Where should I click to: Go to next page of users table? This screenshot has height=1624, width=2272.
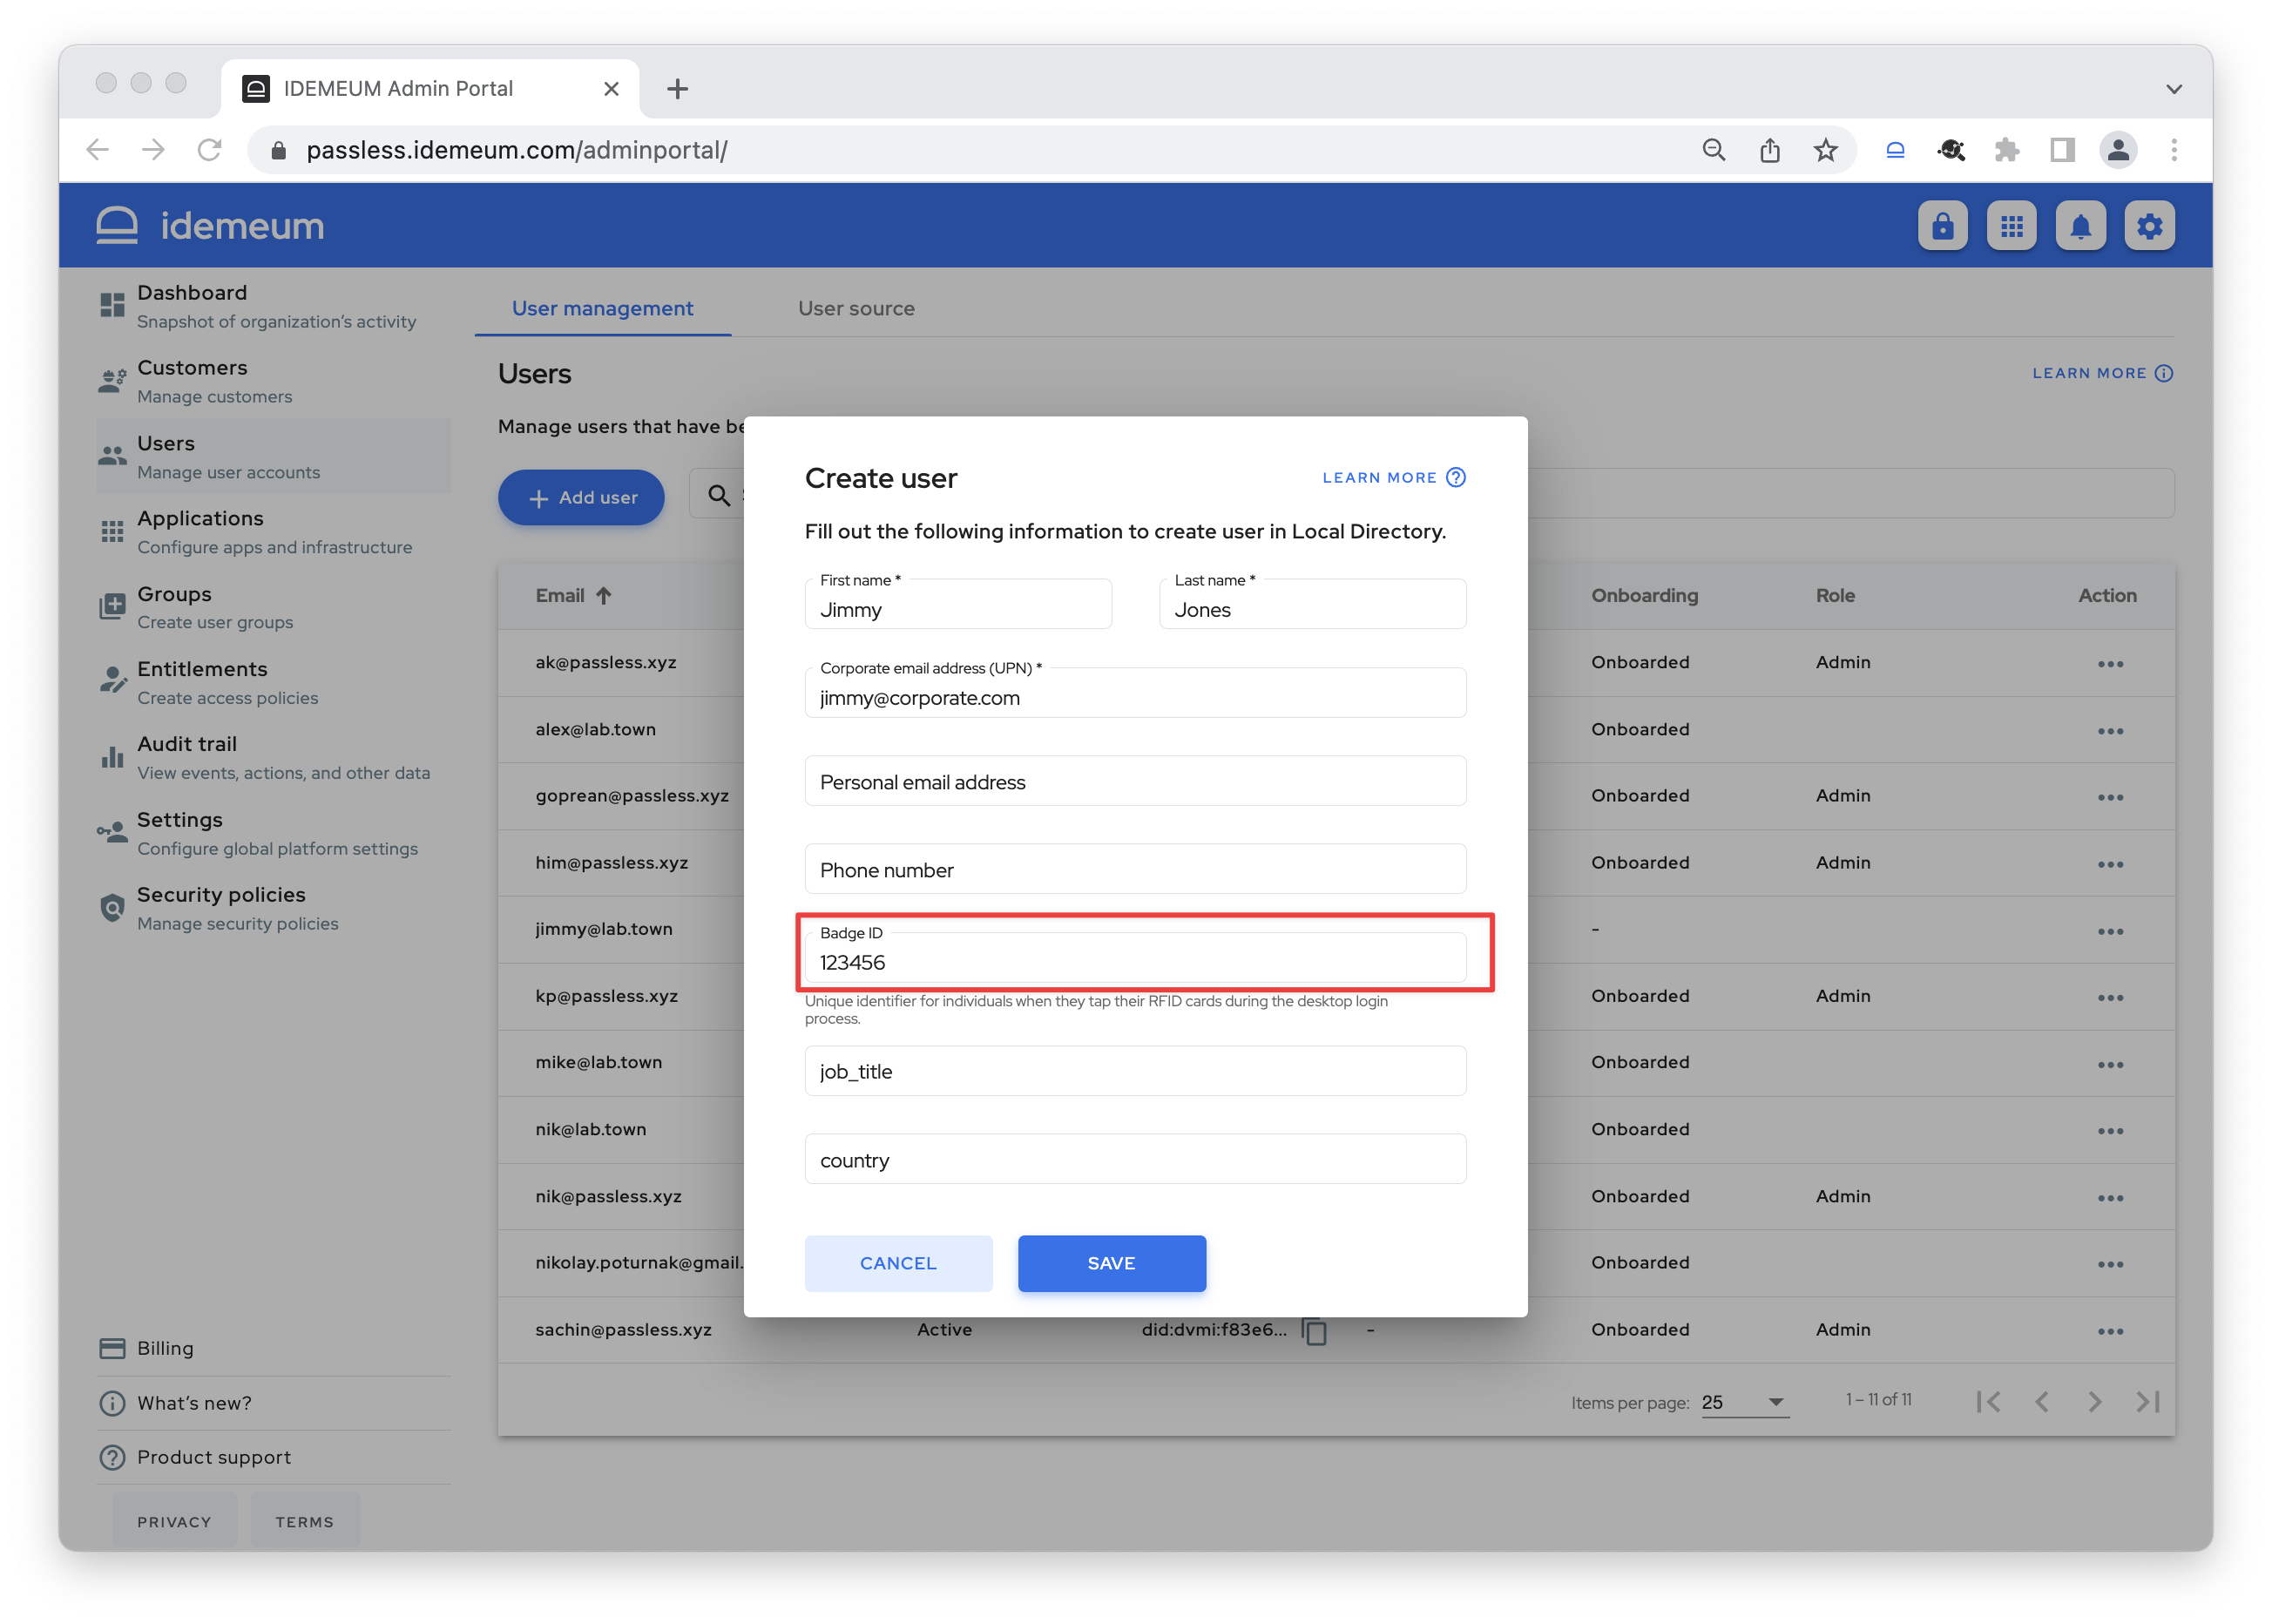click(2094, 1401)
